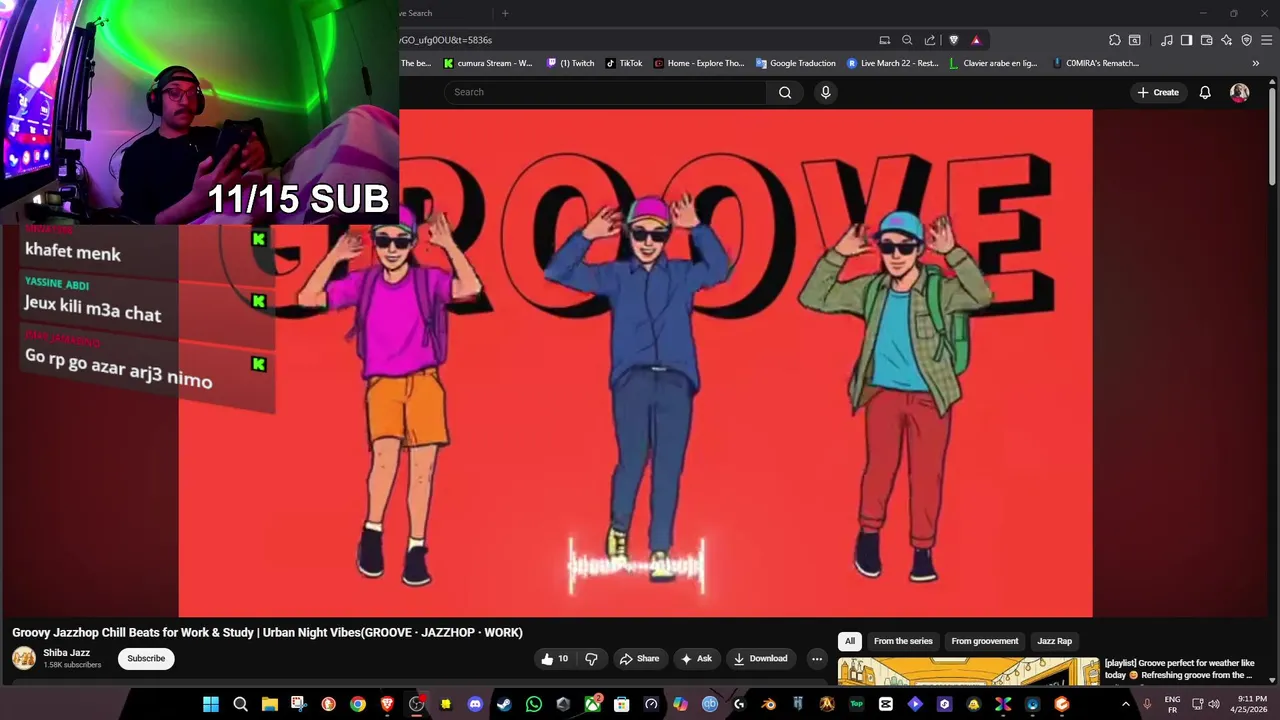
Task: Open the YouTube account avatar menu
Action: [1239, 92]
